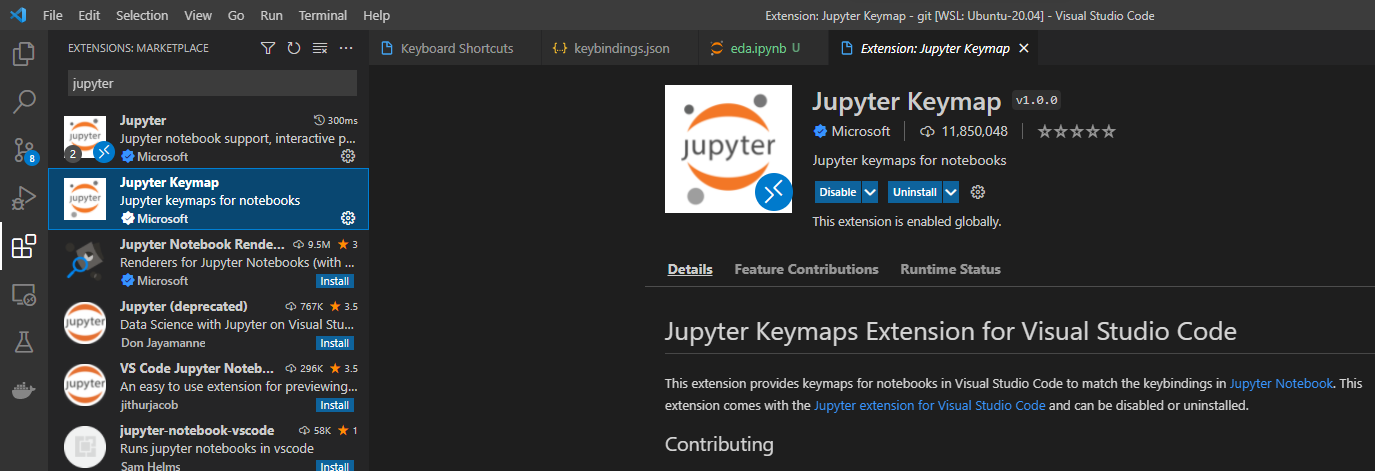Select Jupyter Keymap in extension list
1375x471 pixels.
click(209, 199)
